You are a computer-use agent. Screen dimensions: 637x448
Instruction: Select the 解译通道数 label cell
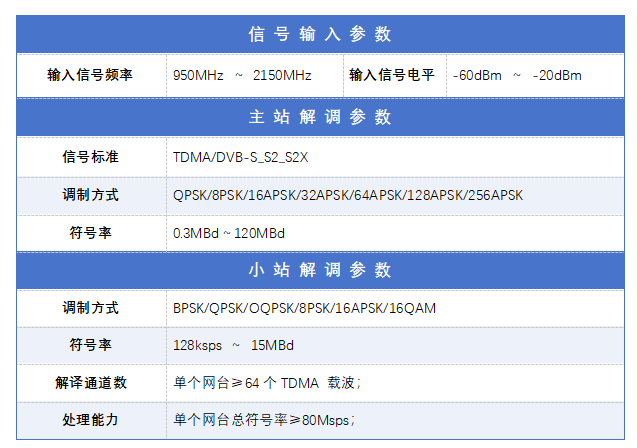[x=90, y=382]
